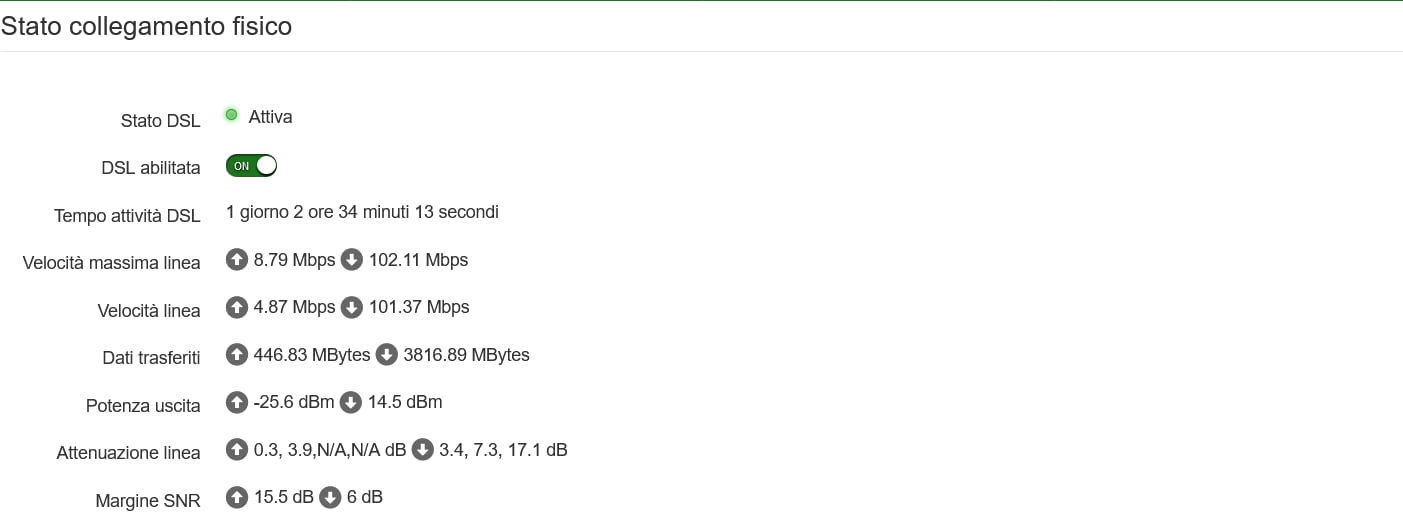Click download arrow icon beside 101.37 Mbps
Image resolution: width=1403 pixels, height=528 pixels.
click(352, 307)
